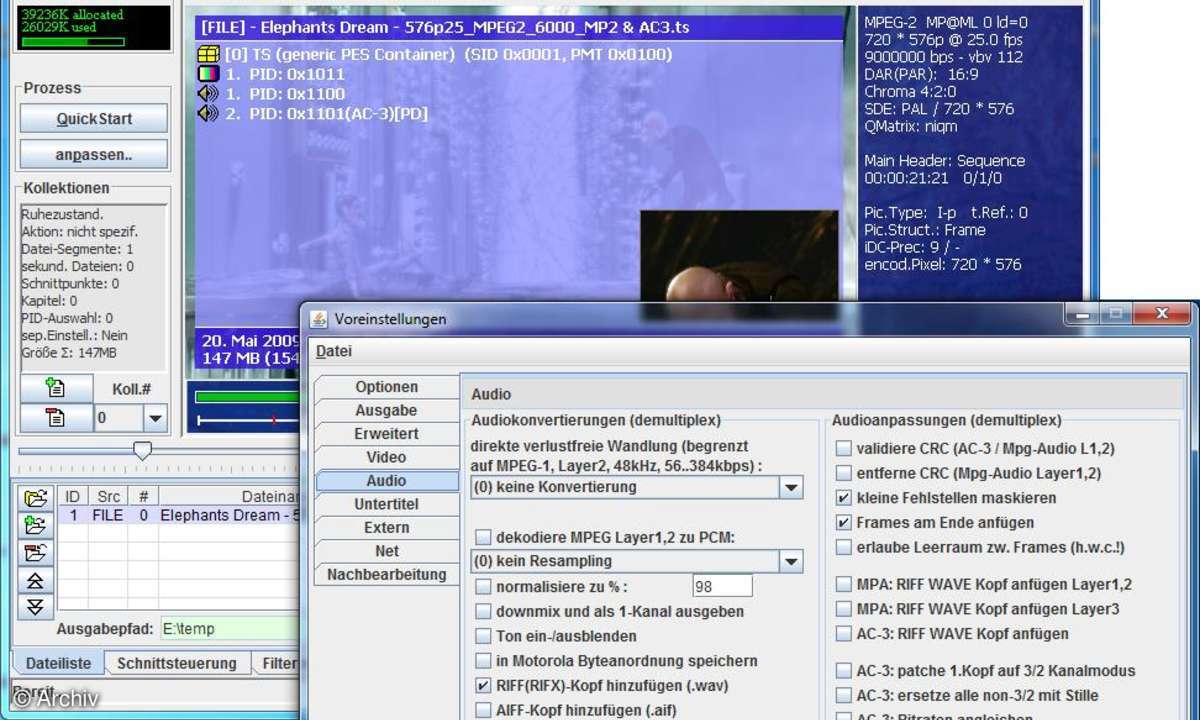Enable 'validiere CRC (AC-3 / Mpg-Audio L1,2)'

pos(845,449)
